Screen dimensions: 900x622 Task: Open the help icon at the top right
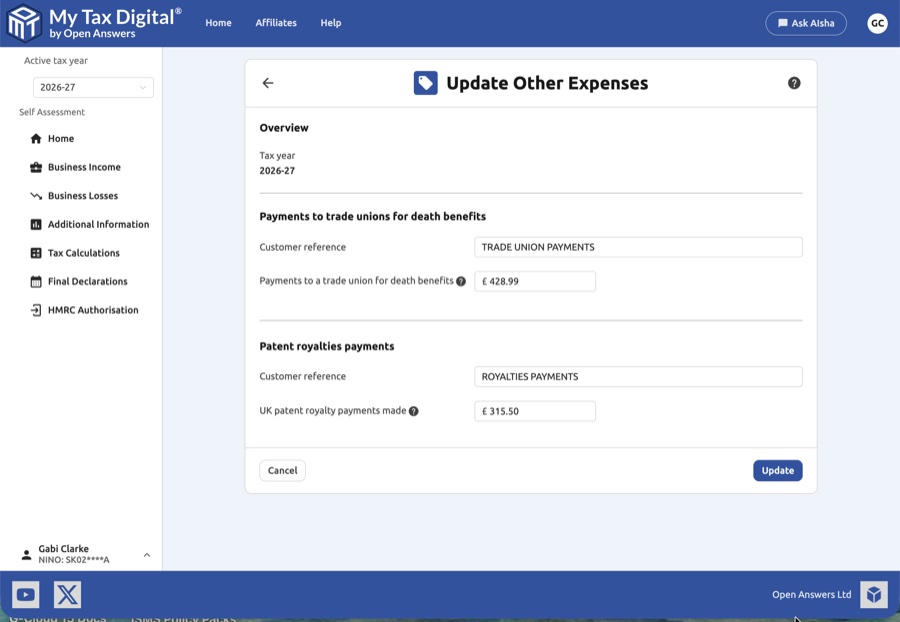[x=795, y=84]
